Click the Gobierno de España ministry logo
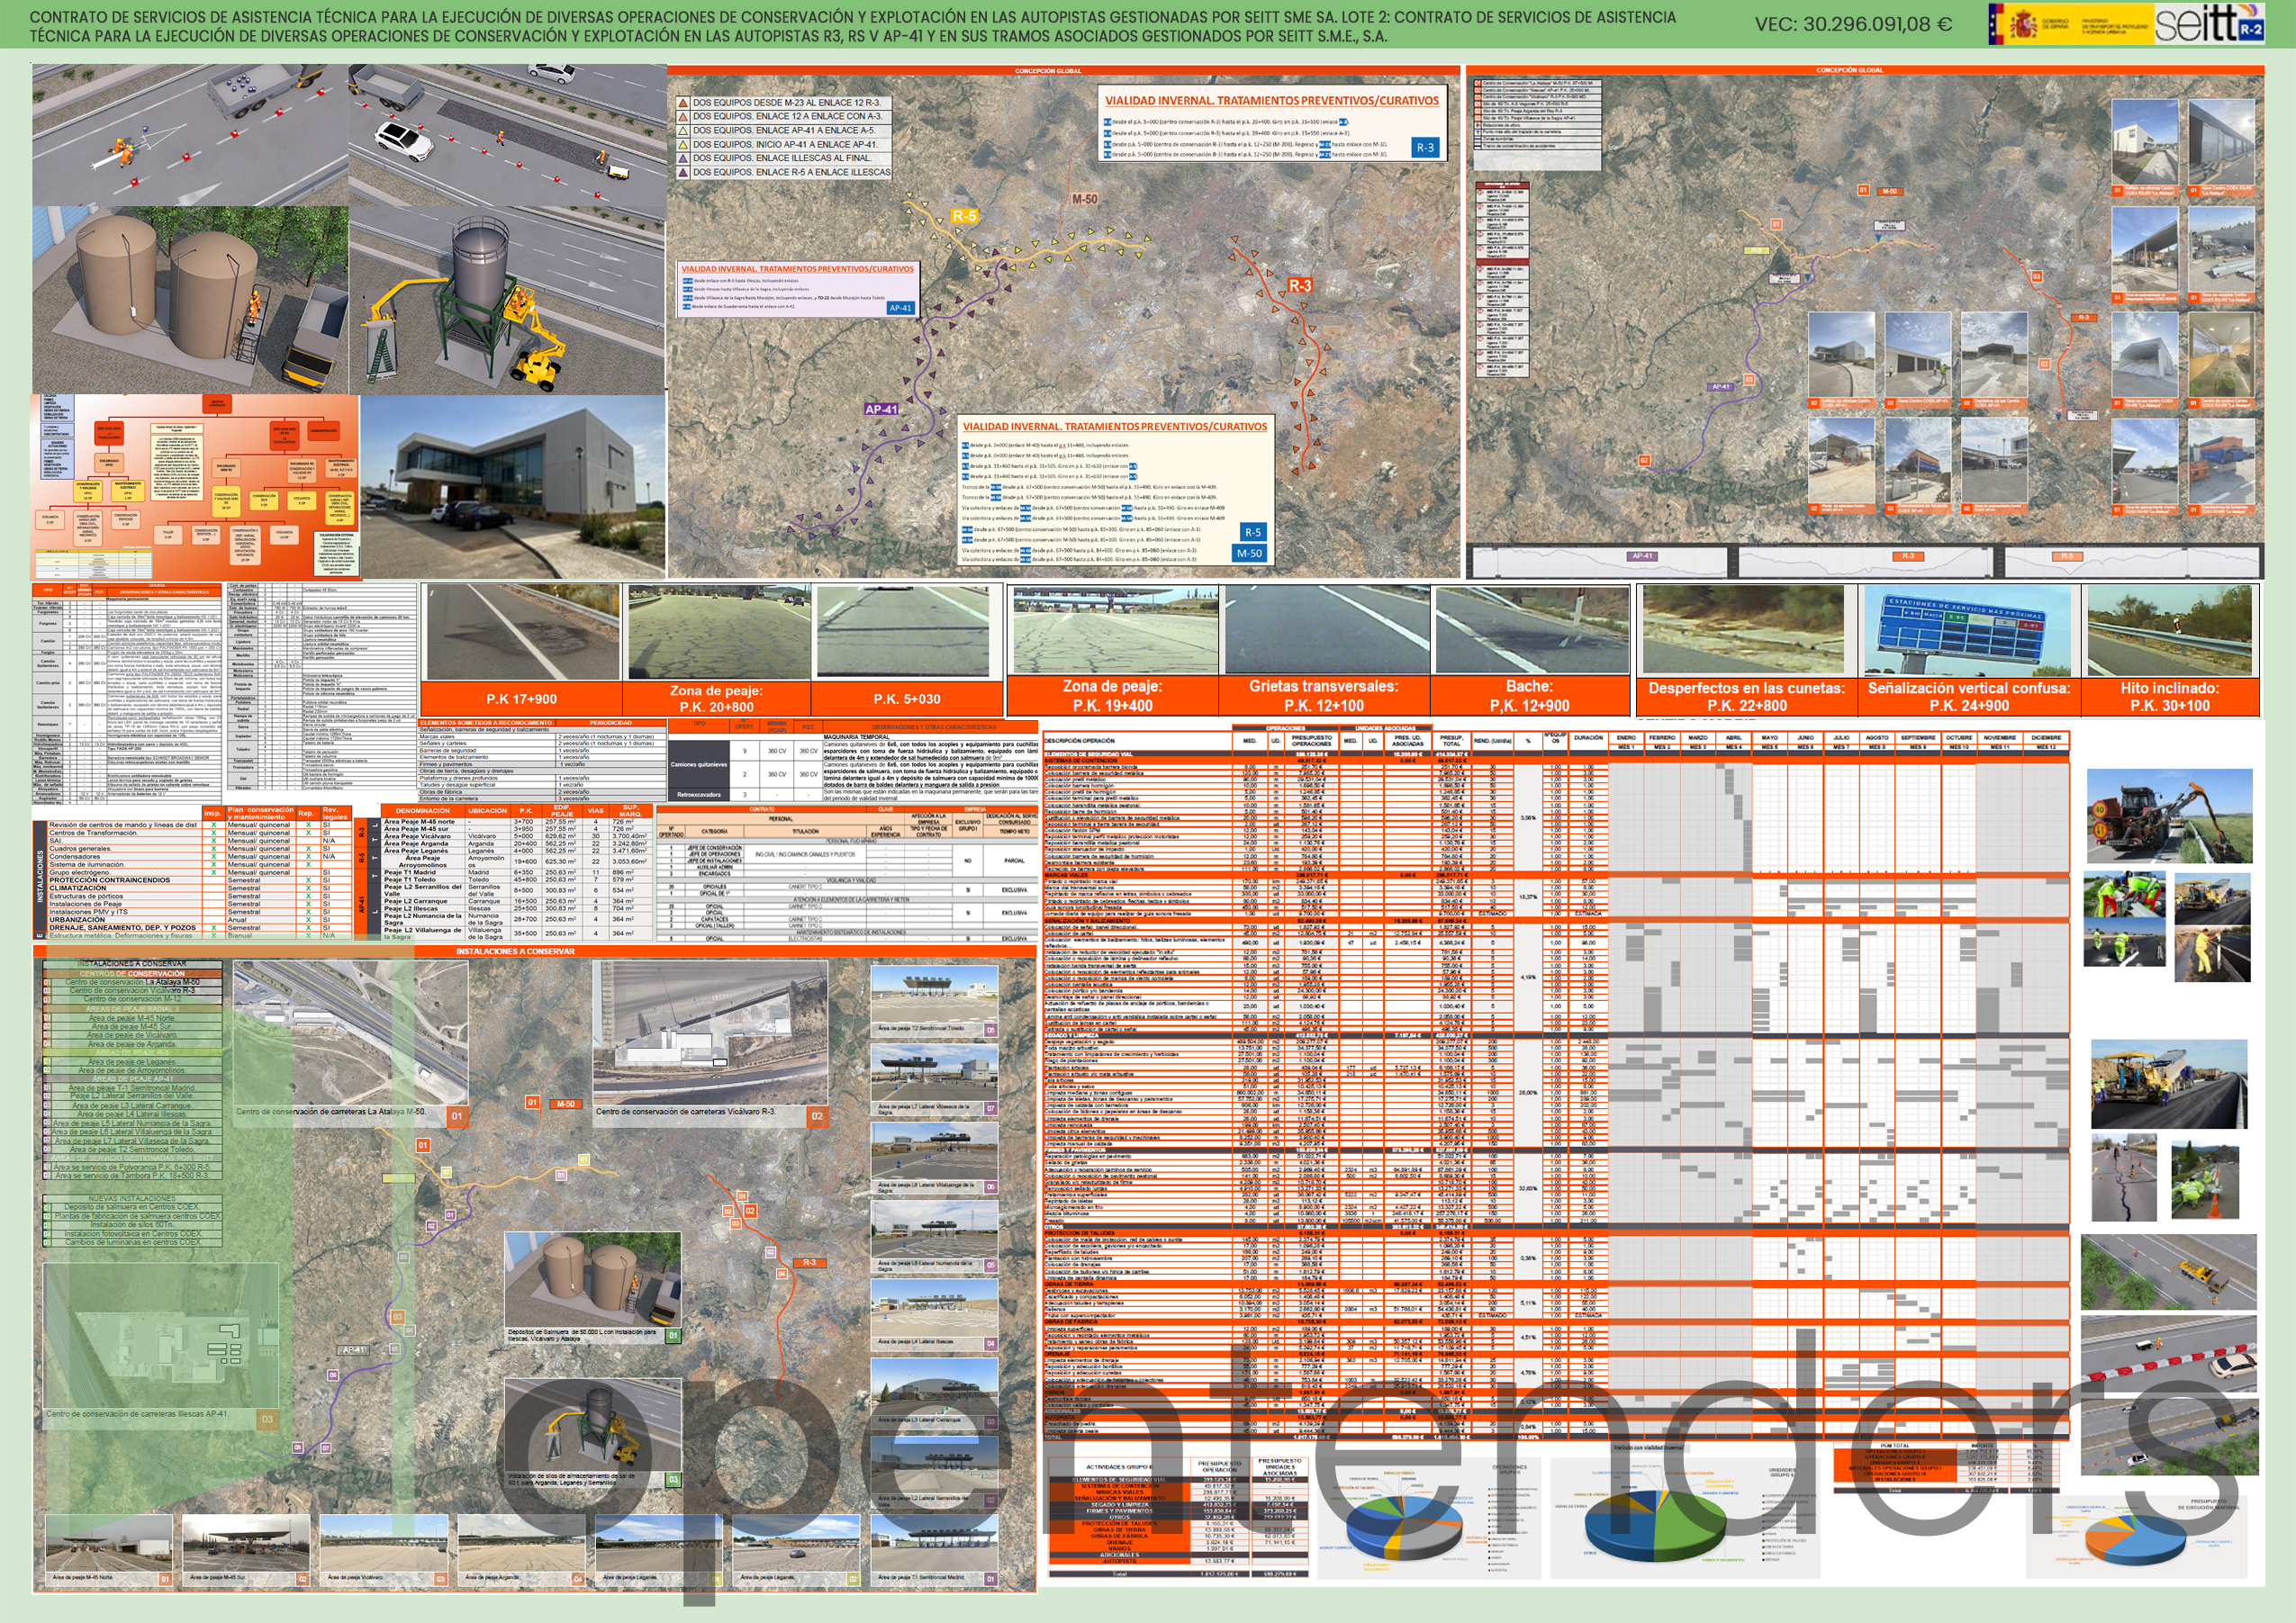The image size is (2296, 1623). point(2070,23)
